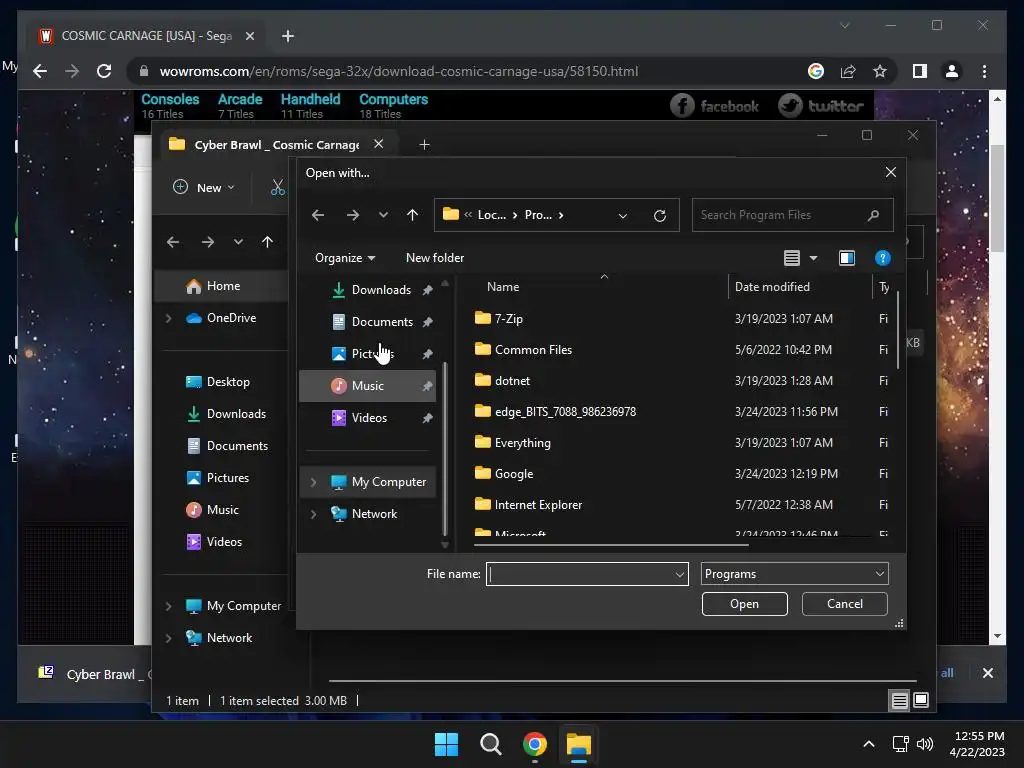Image resolution: width=1024 pixels, height=768 pixels.
Task: Toggle the preview pane button
Action: point(847,258)
